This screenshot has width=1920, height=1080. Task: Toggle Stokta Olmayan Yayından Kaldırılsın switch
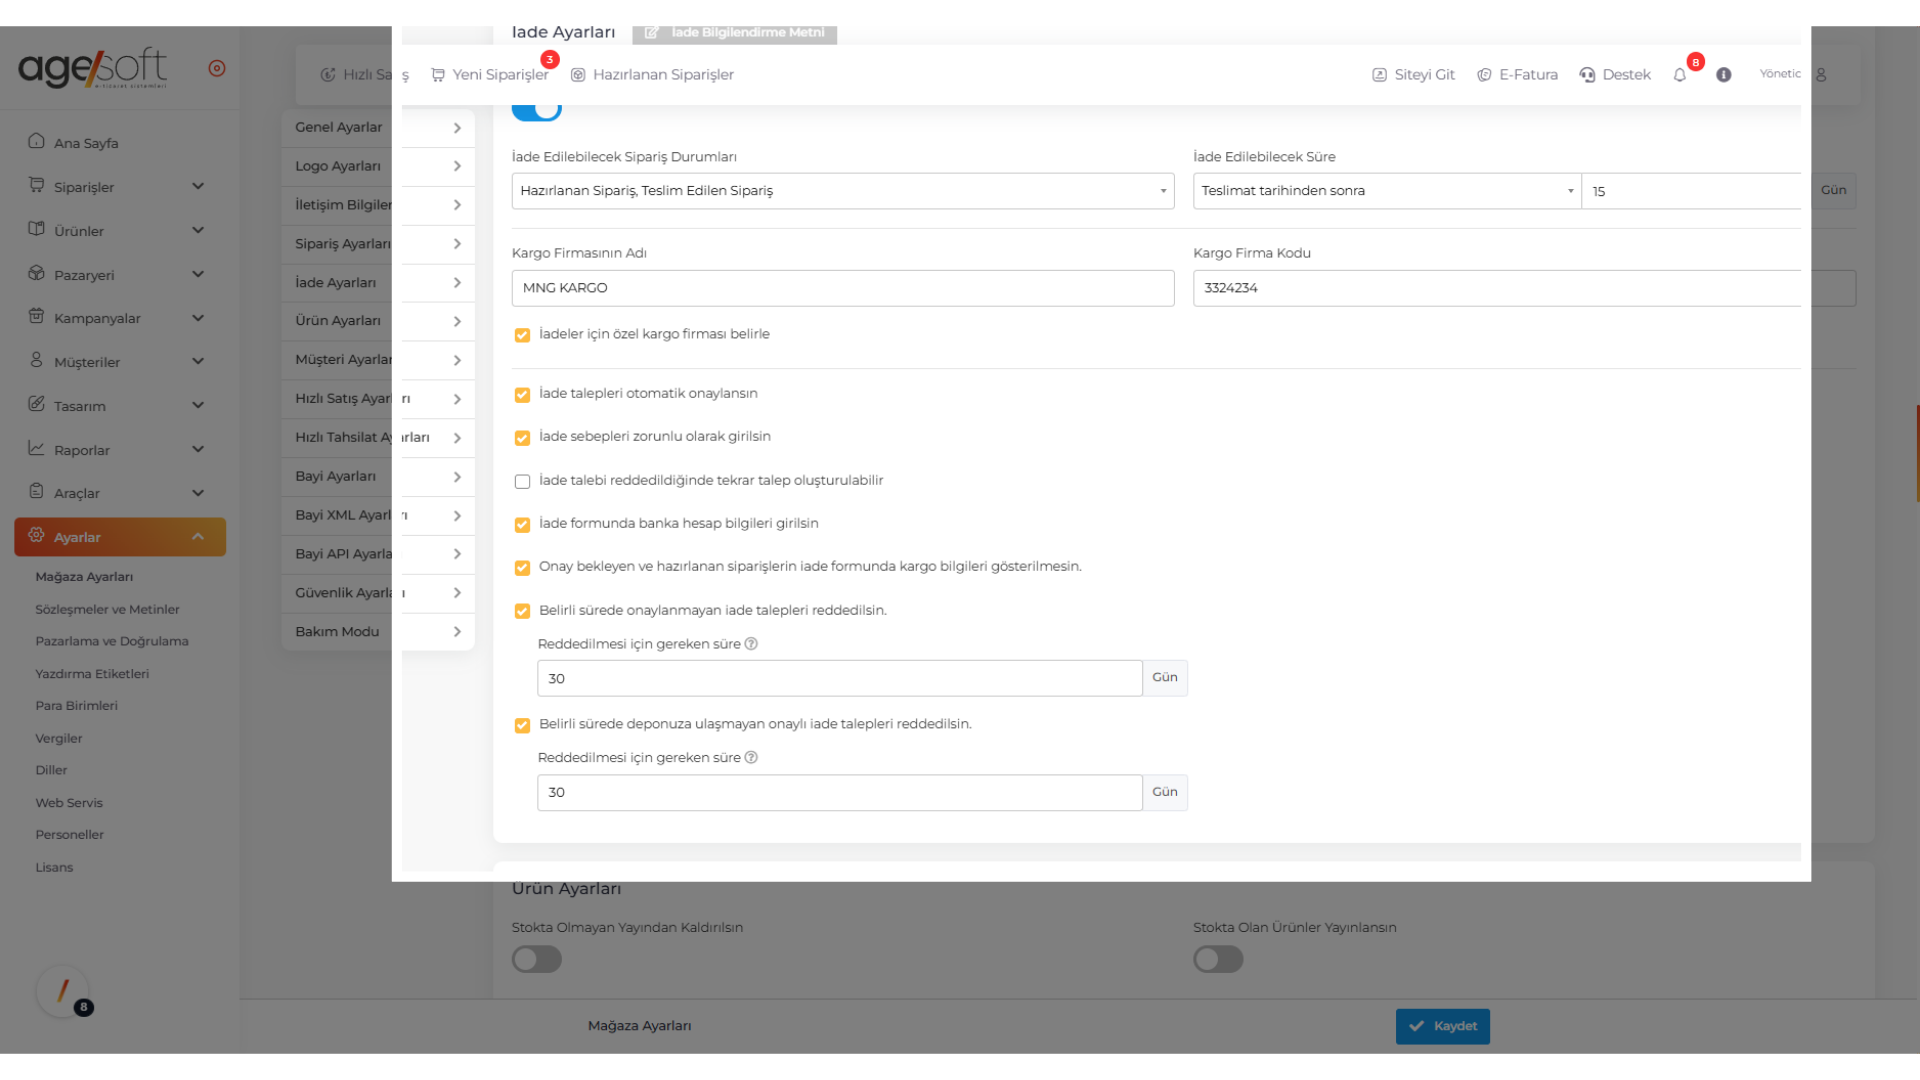[537, 960]
